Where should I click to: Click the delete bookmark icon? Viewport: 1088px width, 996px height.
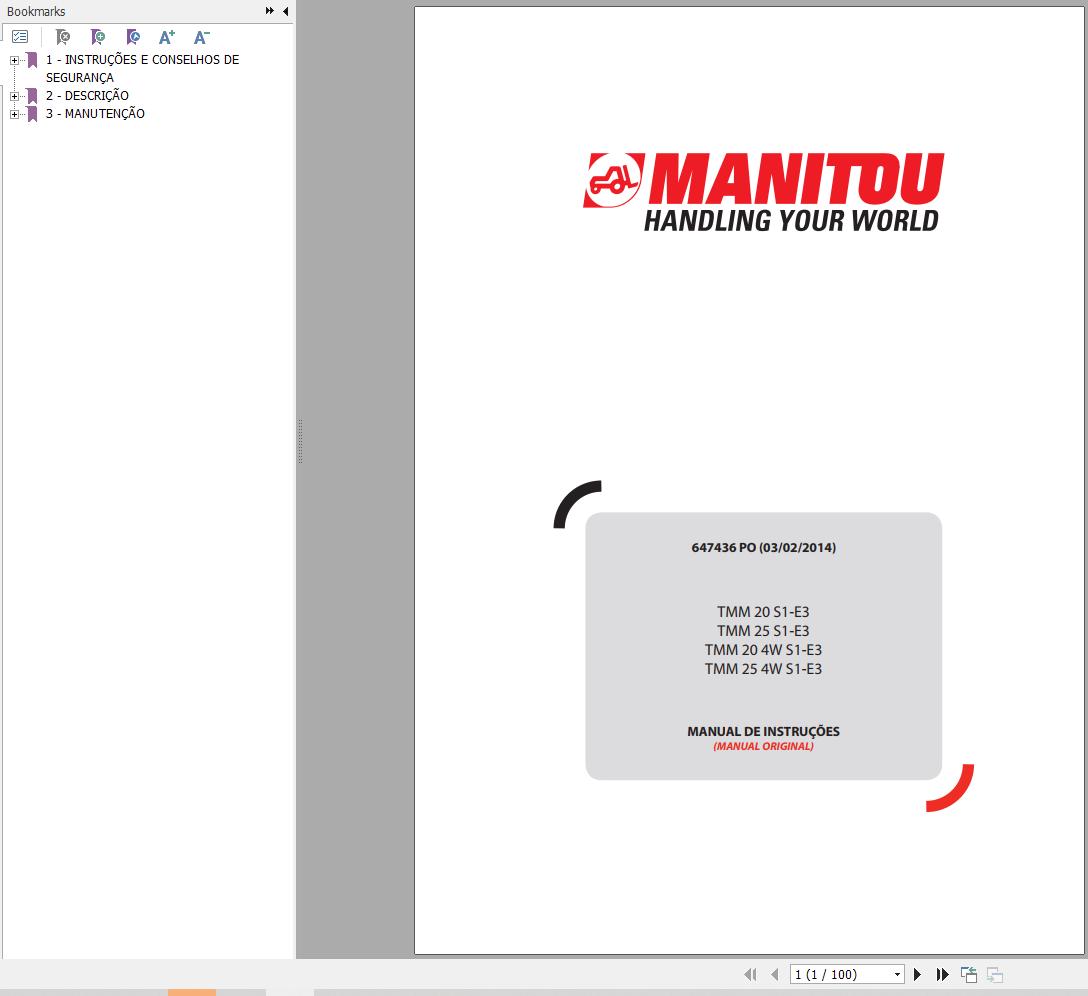coord(62,37)
